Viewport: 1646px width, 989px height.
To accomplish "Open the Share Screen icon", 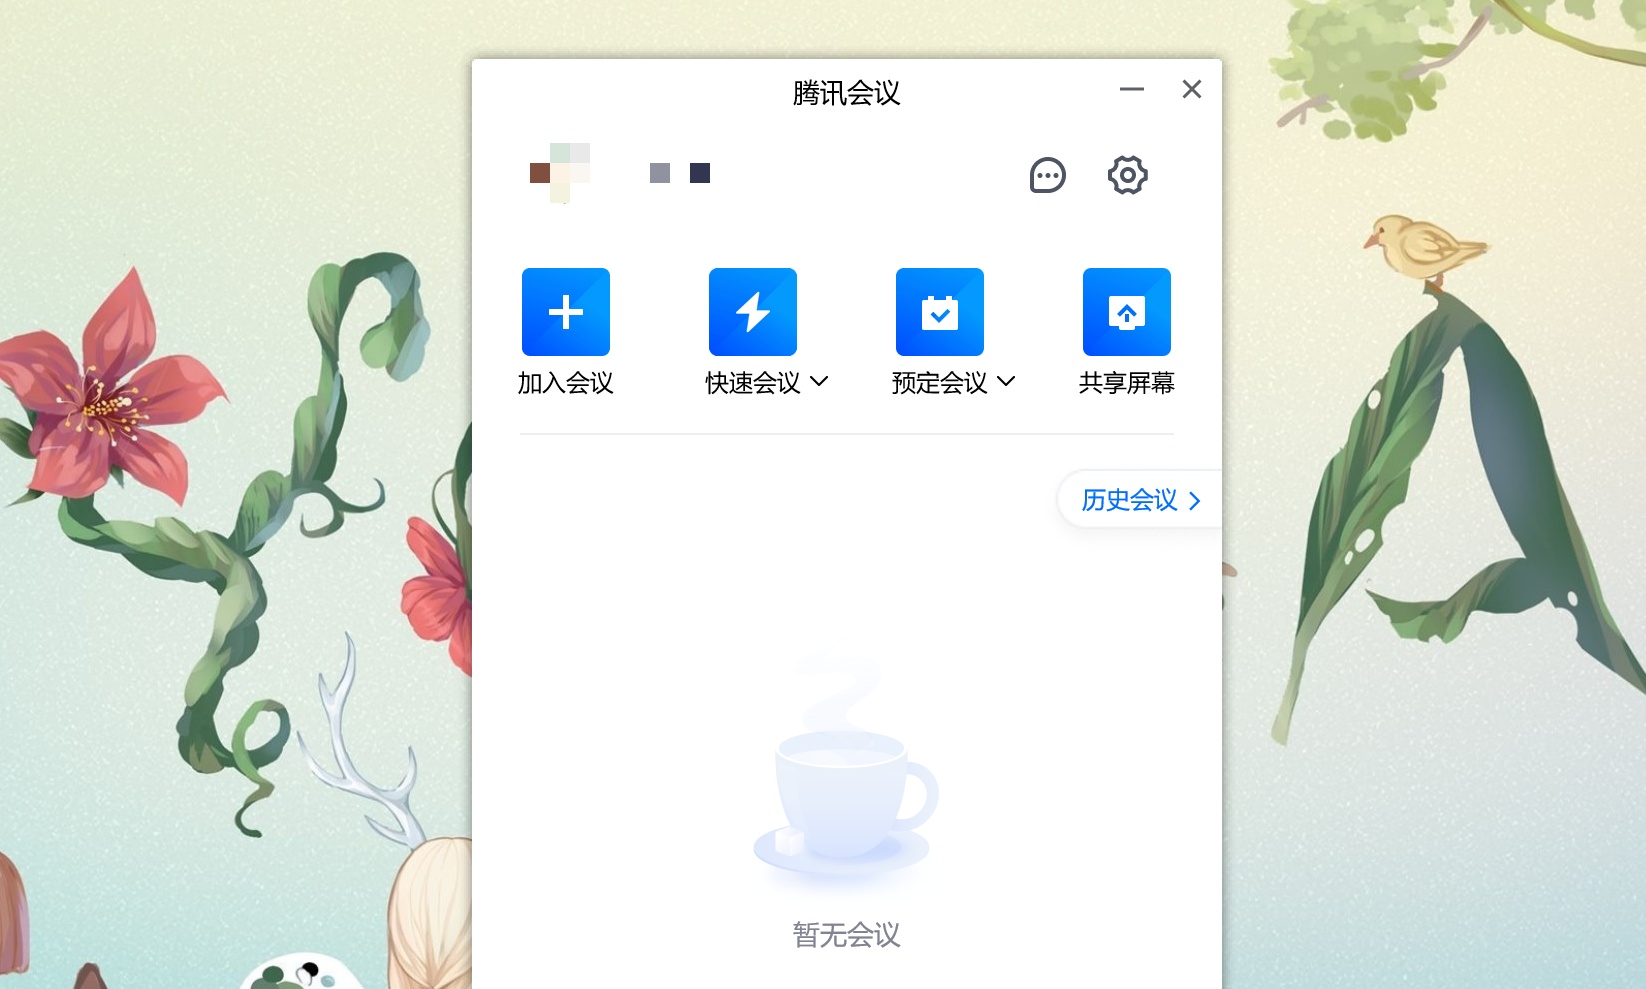I will (1127, 312).
